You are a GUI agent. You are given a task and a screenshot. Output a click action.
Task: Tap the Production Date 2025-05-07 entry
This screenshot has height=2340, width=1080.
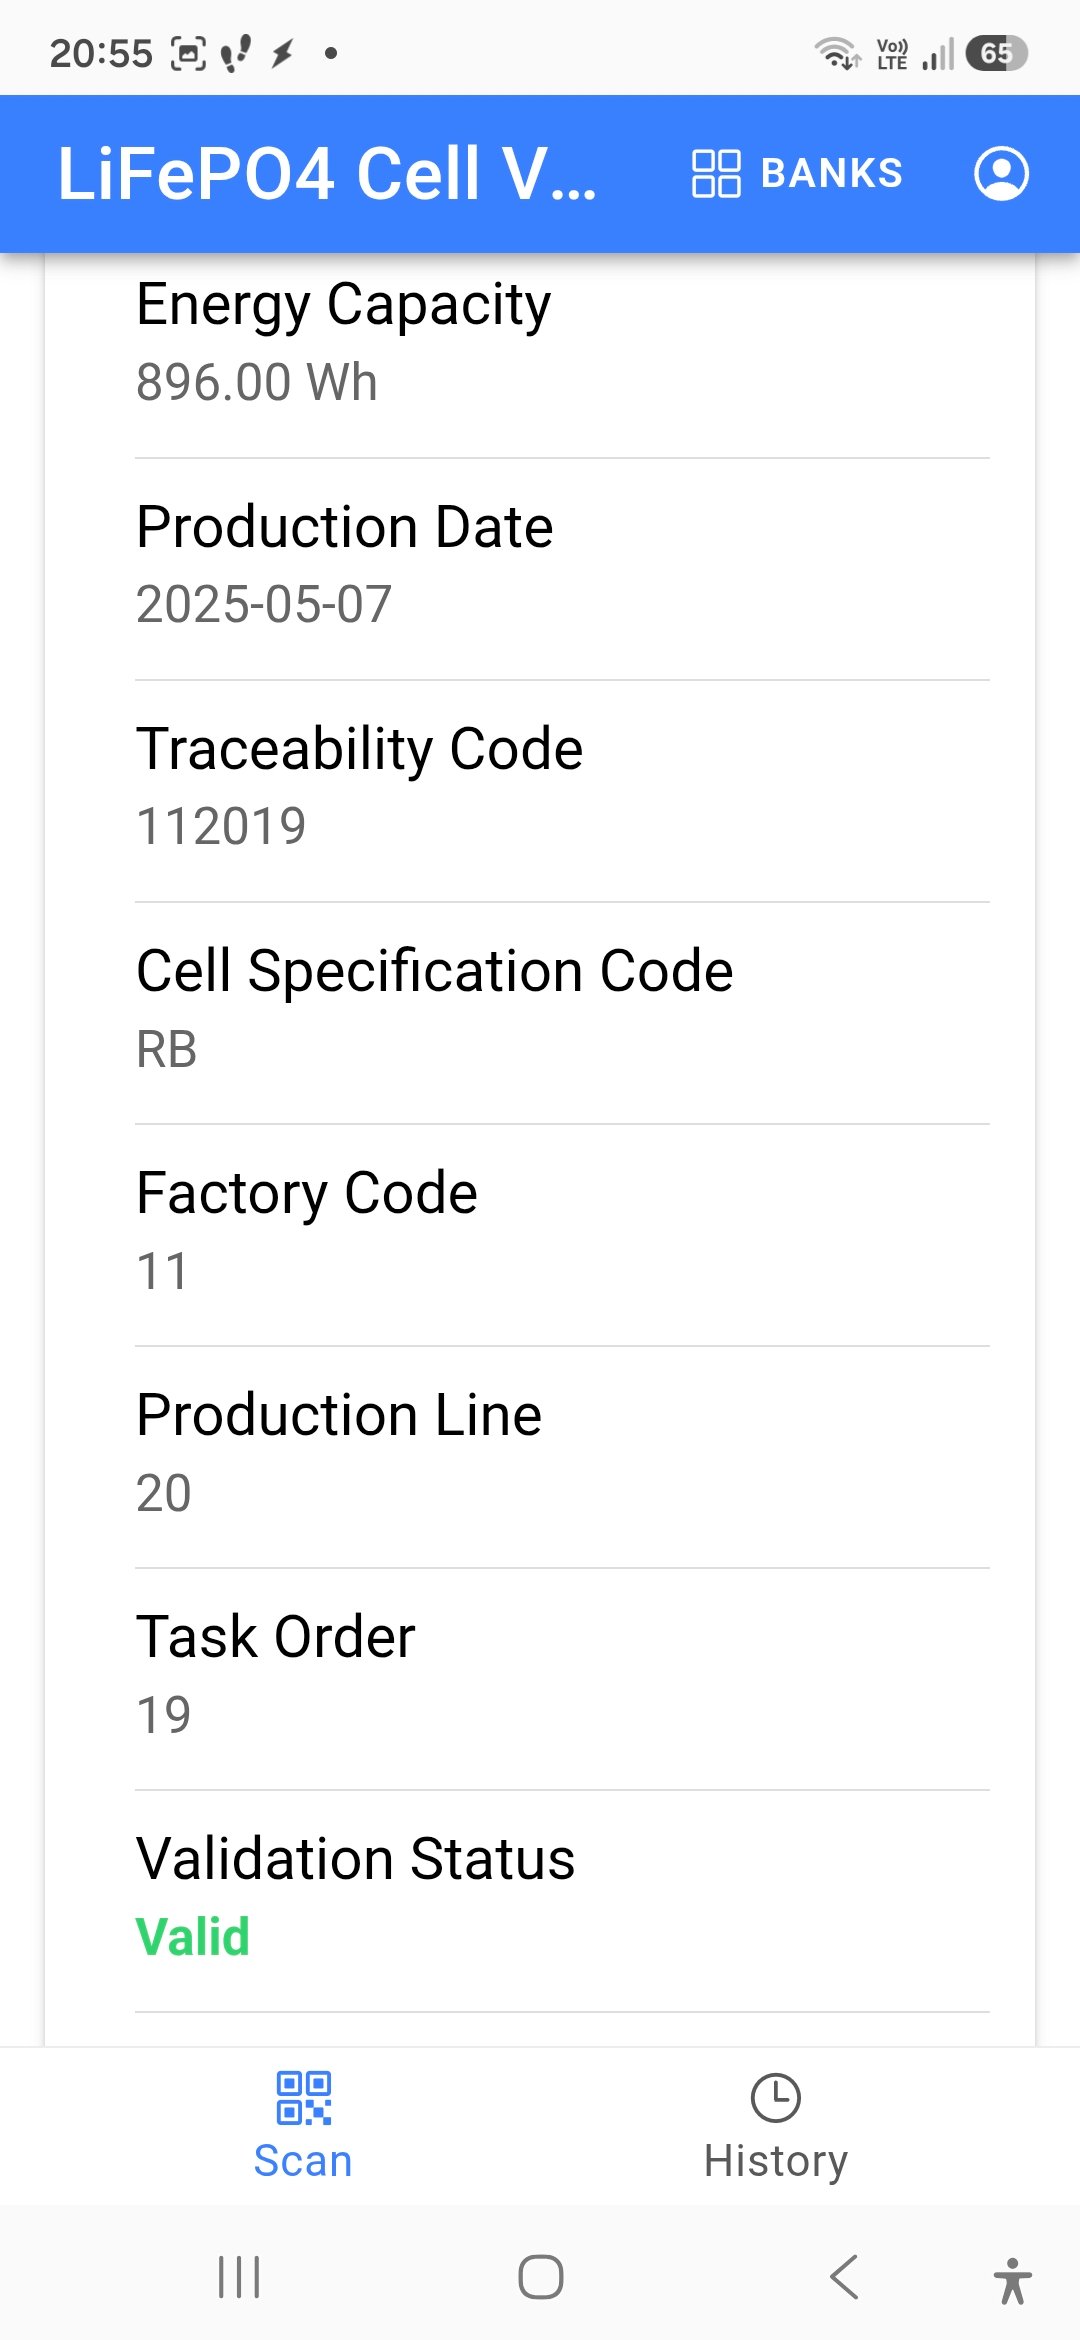point(562,570)
